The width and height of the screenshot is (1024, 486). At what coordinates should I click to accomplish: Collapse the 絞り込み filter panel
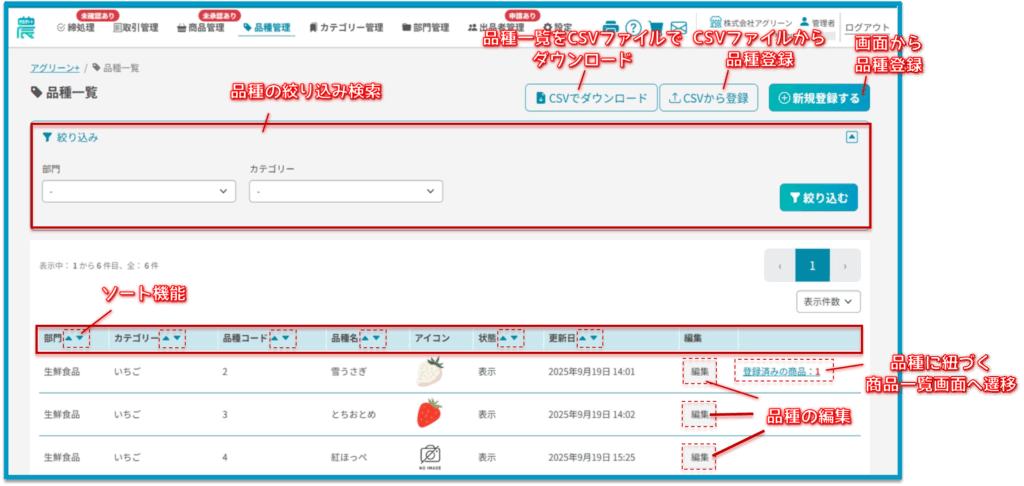(852, 138)
